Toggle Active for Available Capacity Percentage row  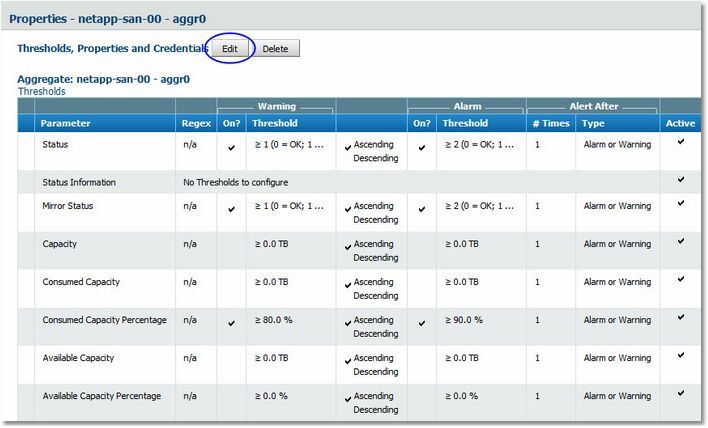tap(681, 393)
